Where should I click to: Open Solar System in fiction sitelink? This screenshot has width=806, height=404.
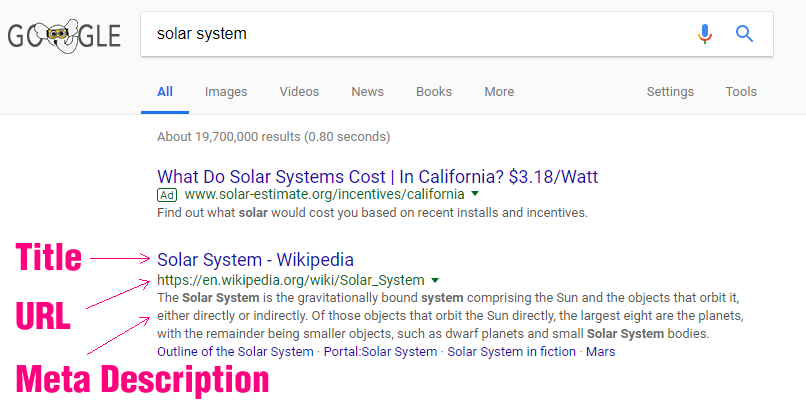[x=511, y=352]
